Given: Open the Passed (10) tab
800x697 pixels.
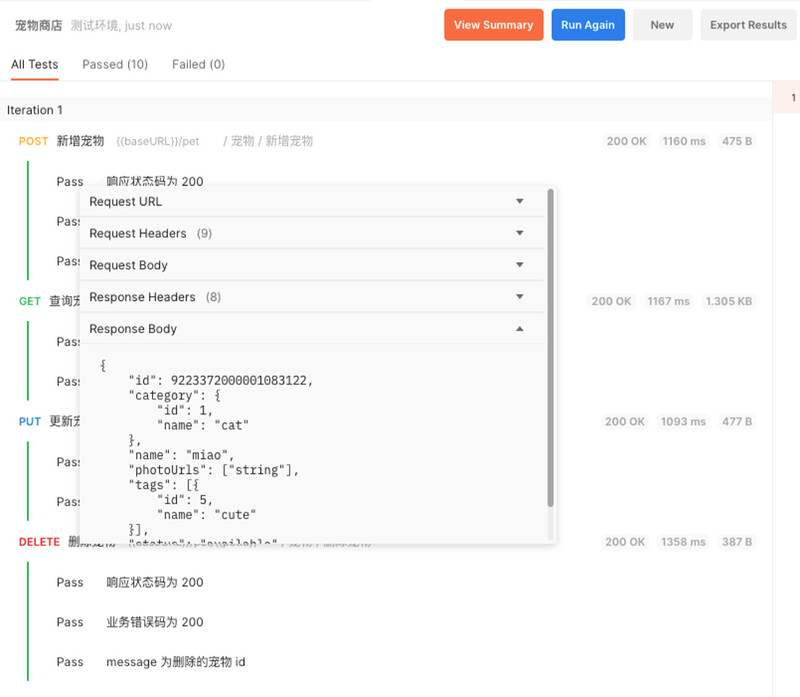Looking at the screenshot, I should [115, 64].
